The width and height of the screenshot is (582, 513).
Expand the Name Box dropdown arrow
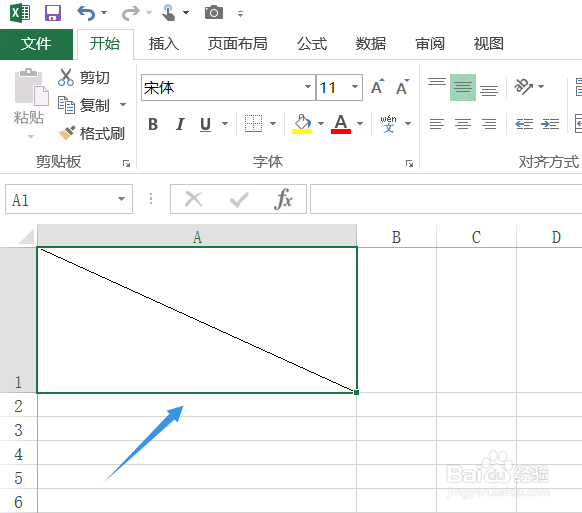tap(121, 199)
